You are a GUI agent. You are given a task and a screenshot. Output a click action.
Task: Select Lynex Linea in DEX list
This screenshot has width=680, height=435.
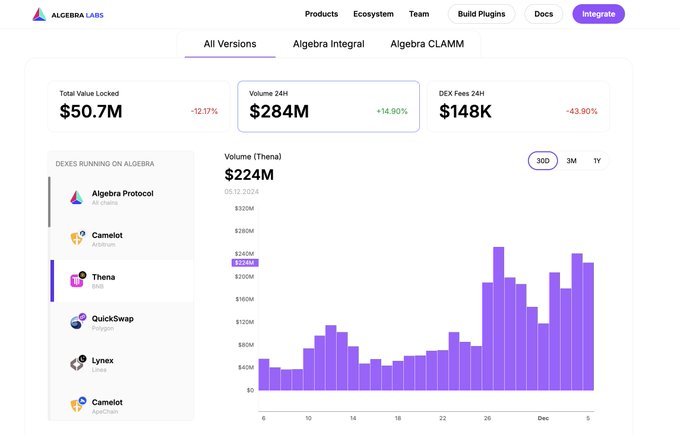point(122,364)
